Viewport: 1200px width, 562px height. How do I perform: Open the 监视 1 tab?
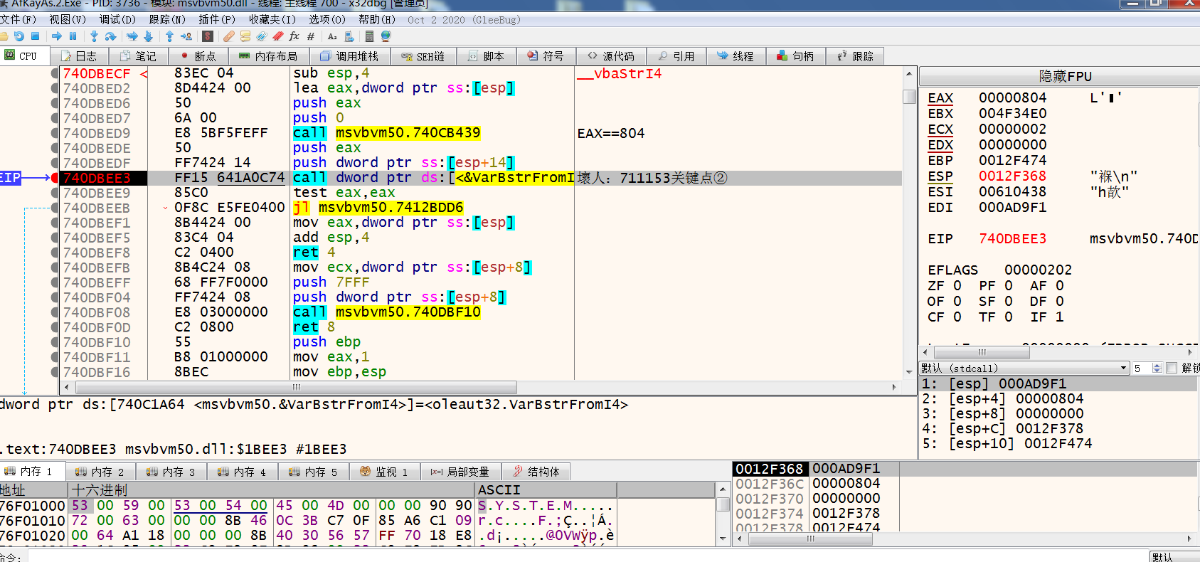386,471
